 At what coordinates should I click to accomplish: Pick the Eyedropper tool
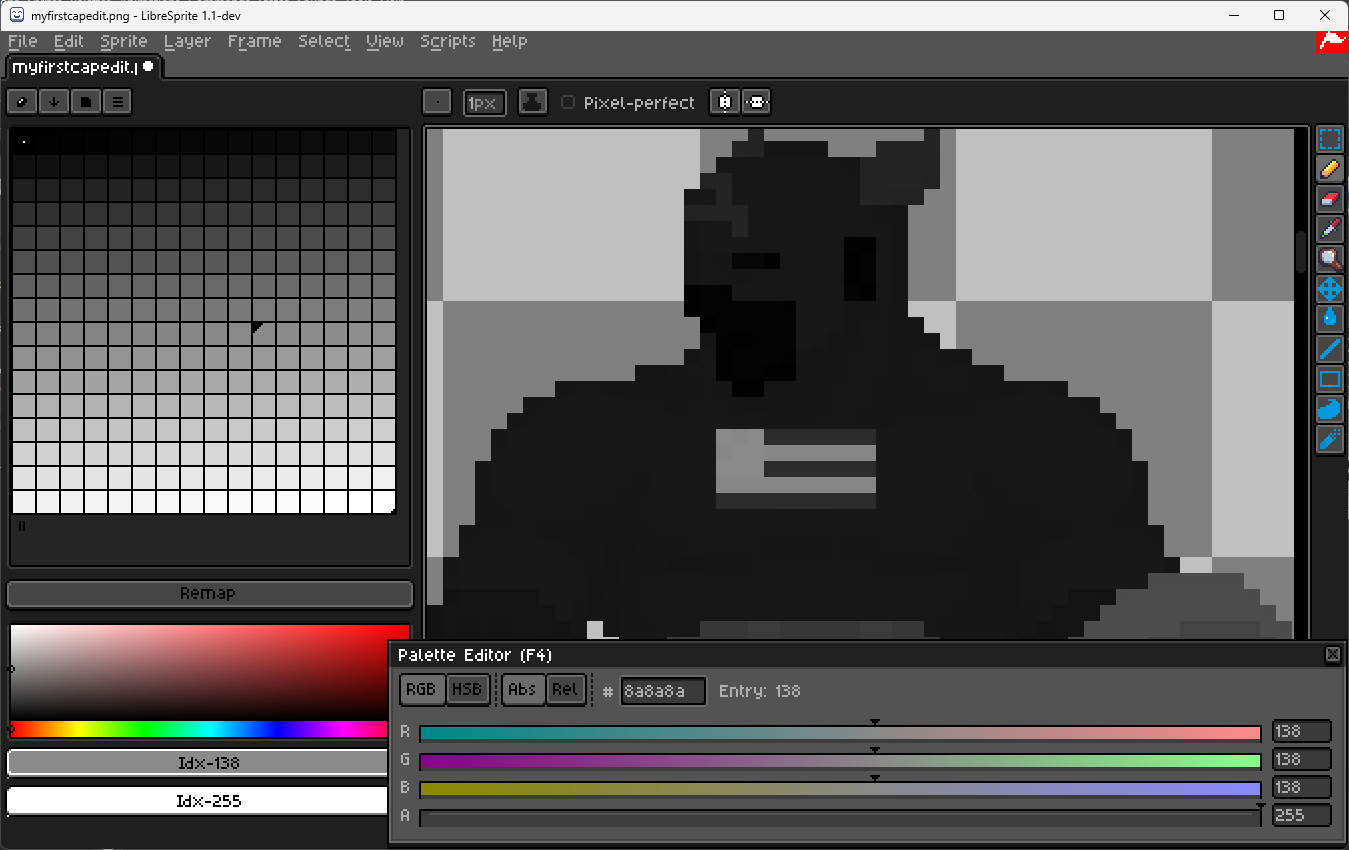point(1329,229)
